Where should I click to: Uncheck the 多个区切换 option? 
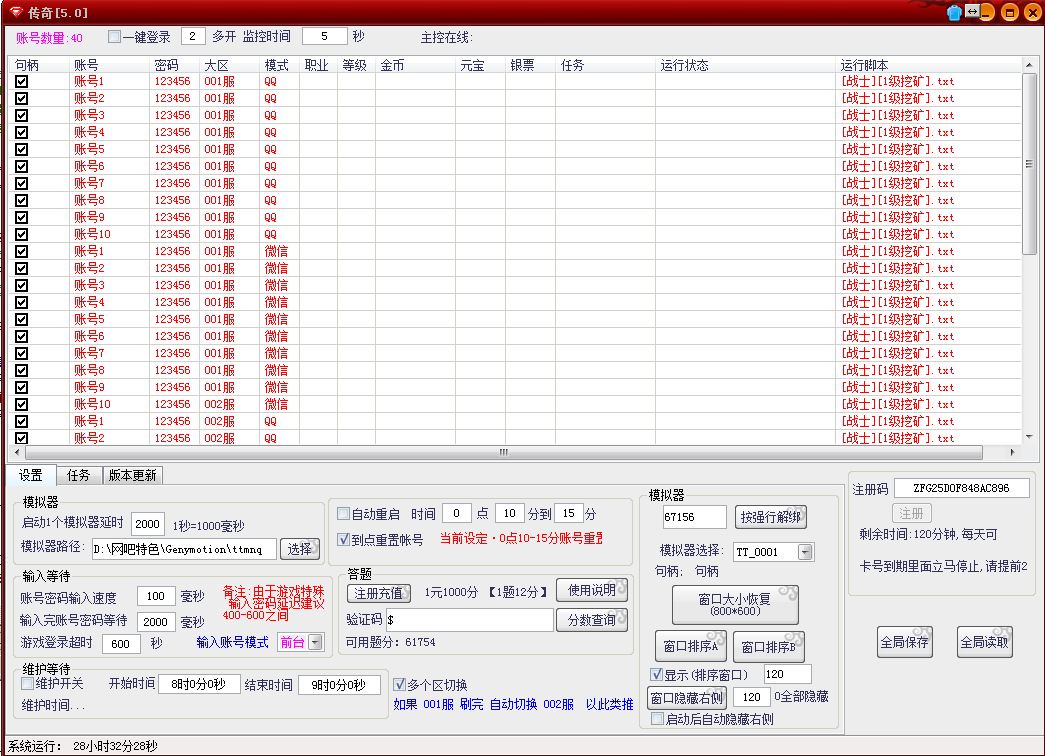coord(400,685)
